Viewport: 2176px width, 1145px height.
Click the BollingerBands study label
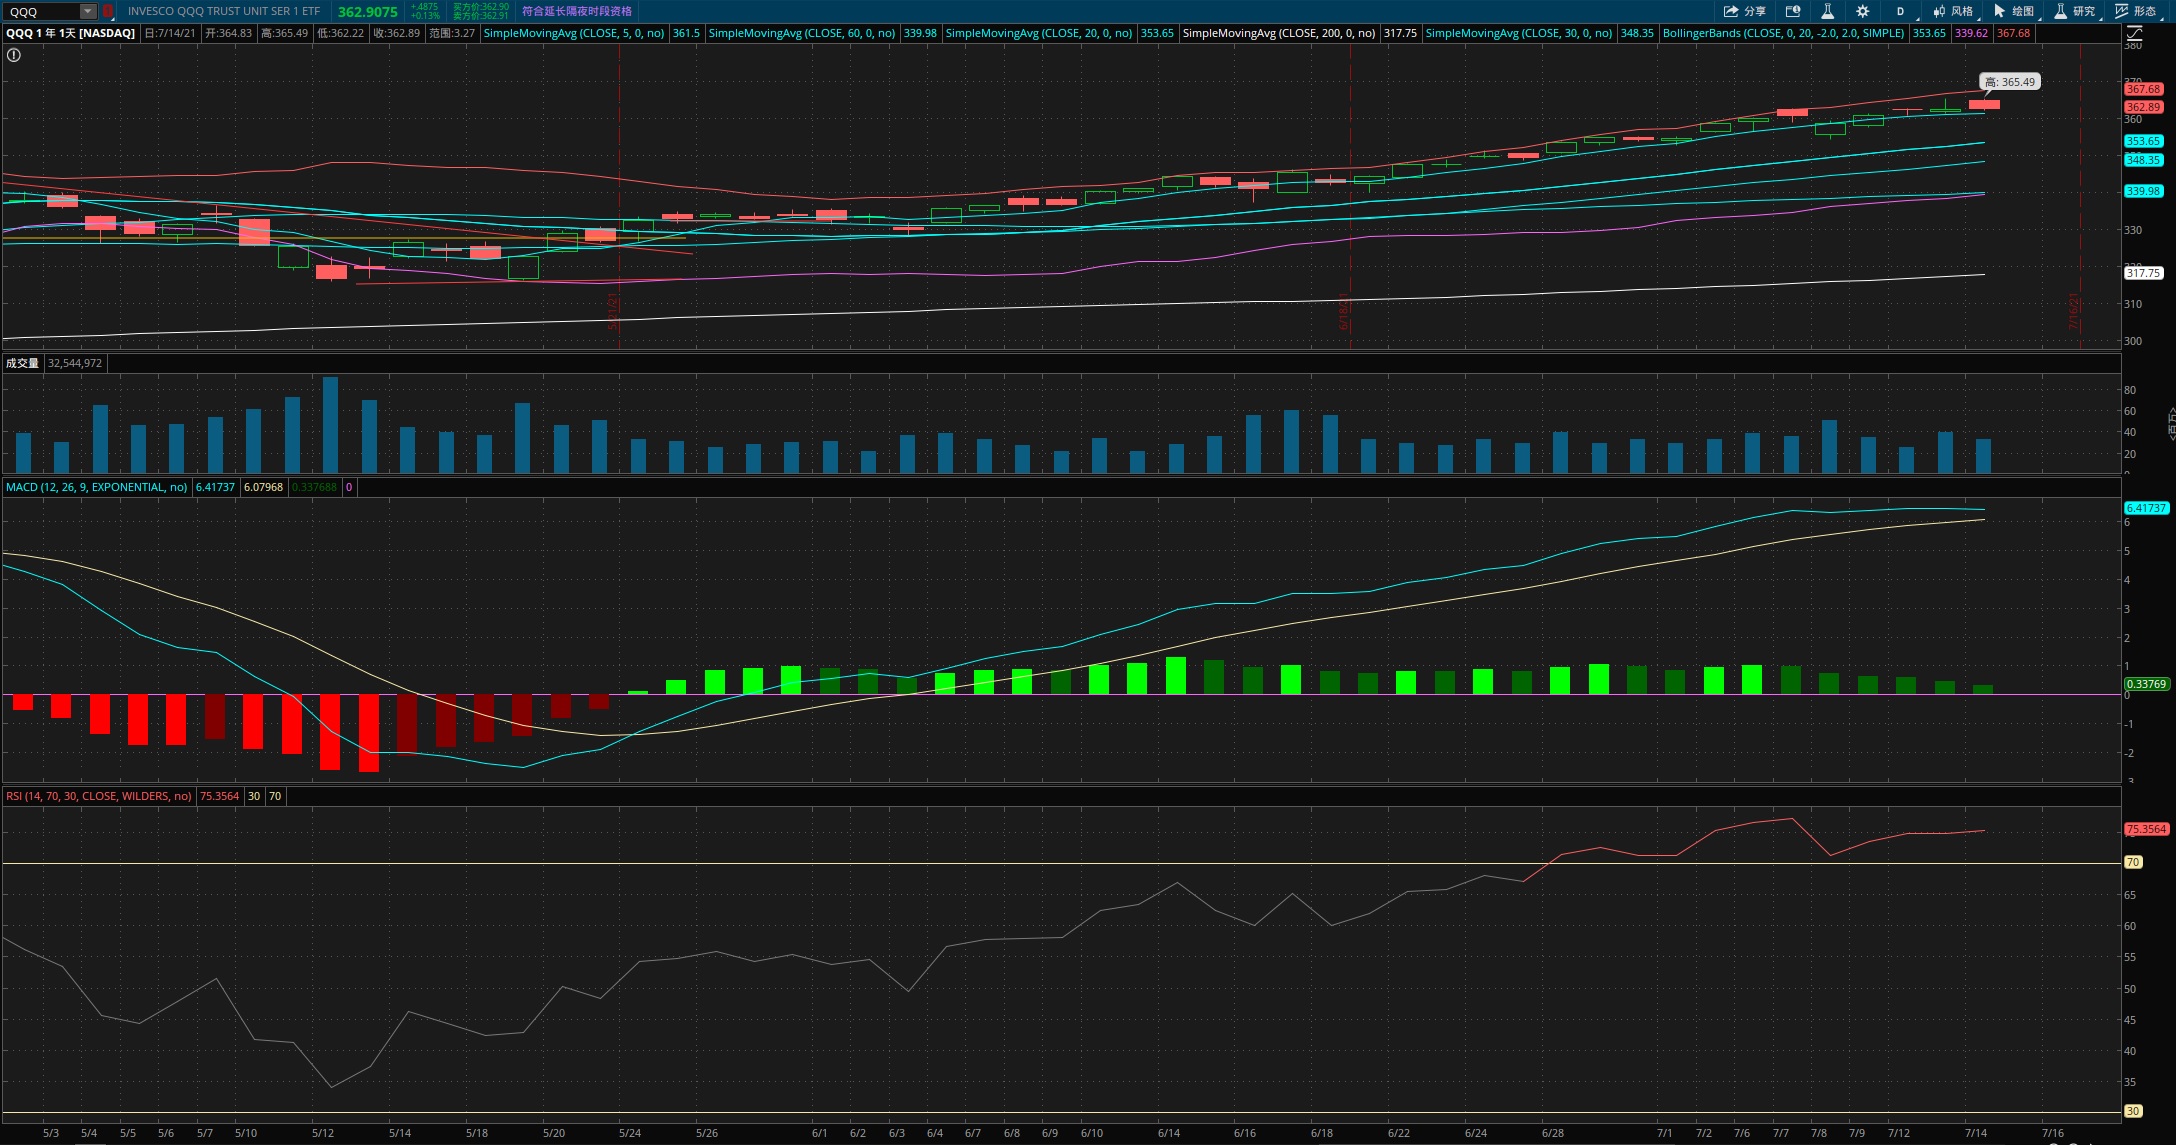1783,33
